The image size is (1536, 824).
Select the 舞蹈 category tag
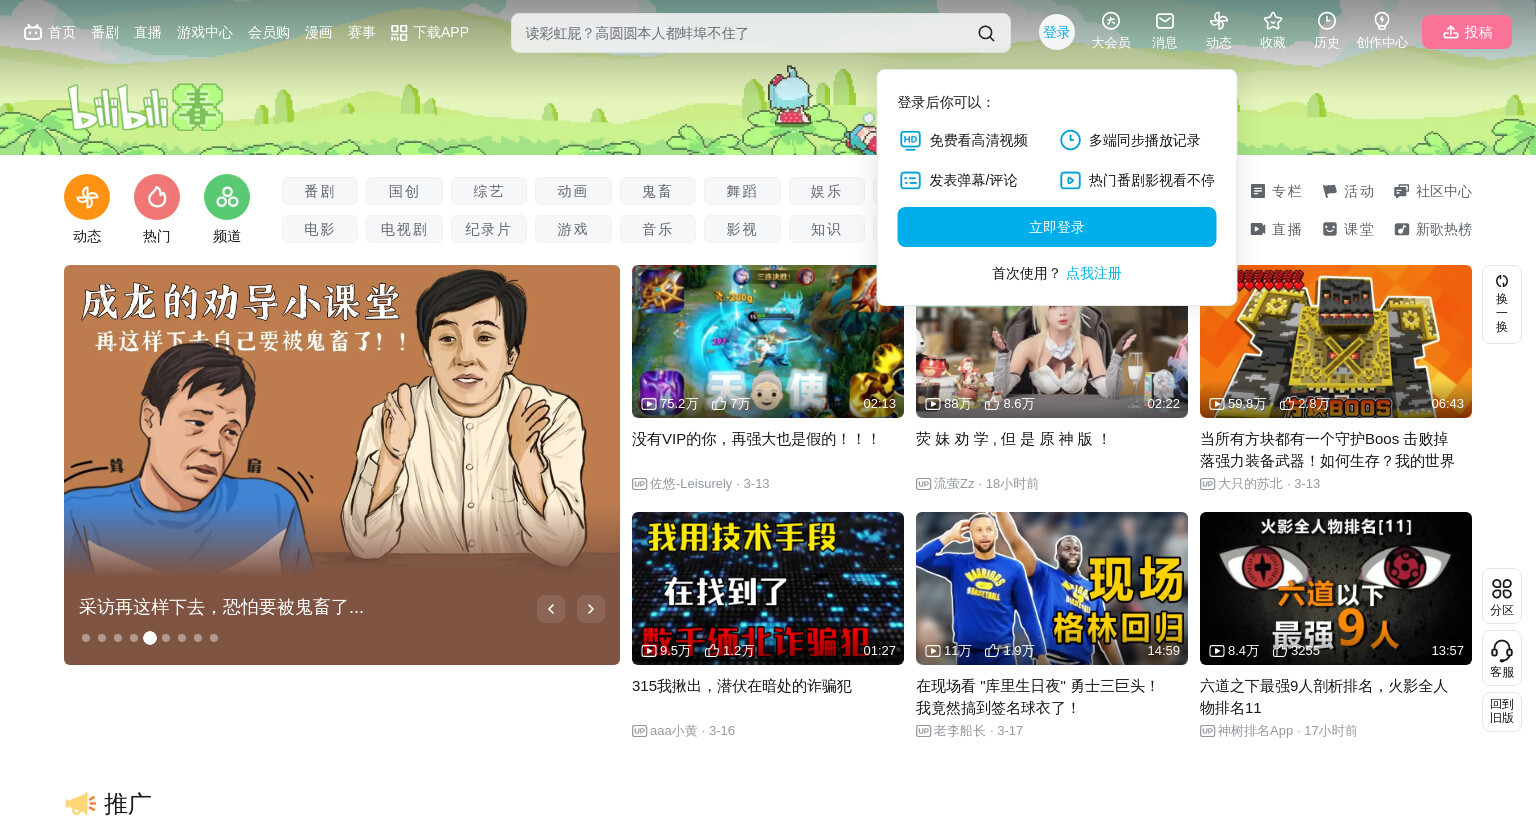742,191
